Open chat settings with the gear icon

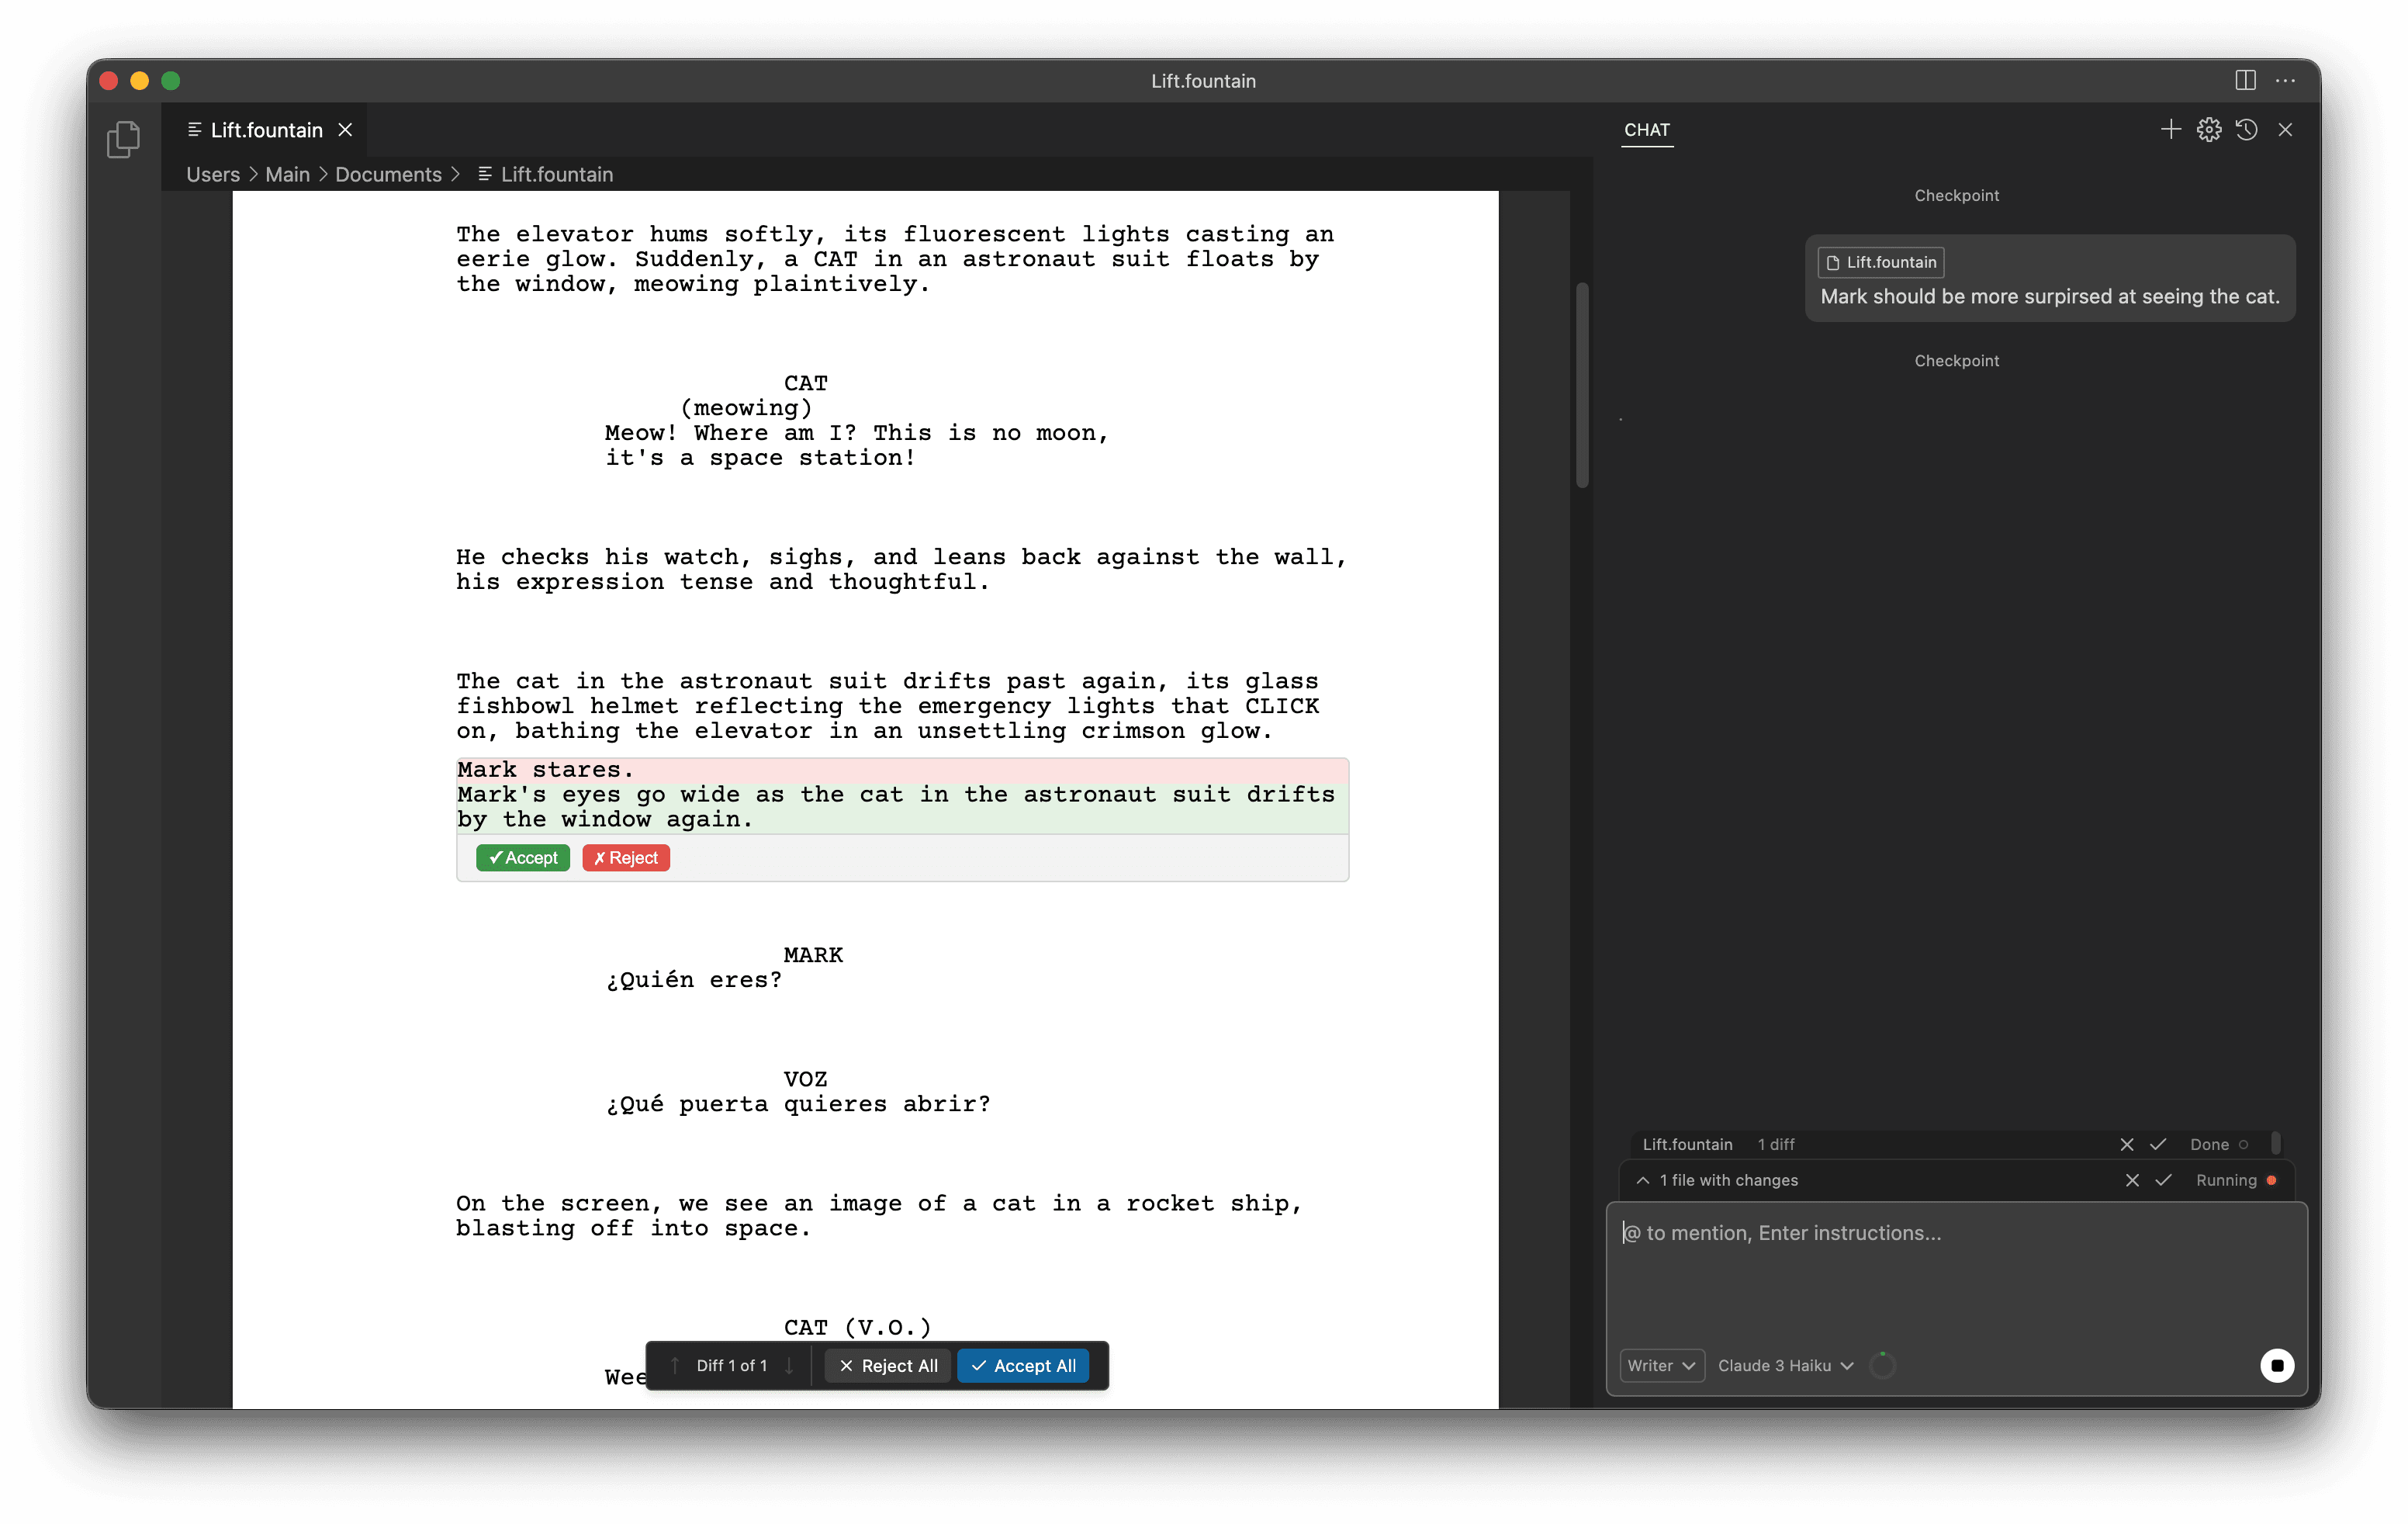pos(2209,129)
